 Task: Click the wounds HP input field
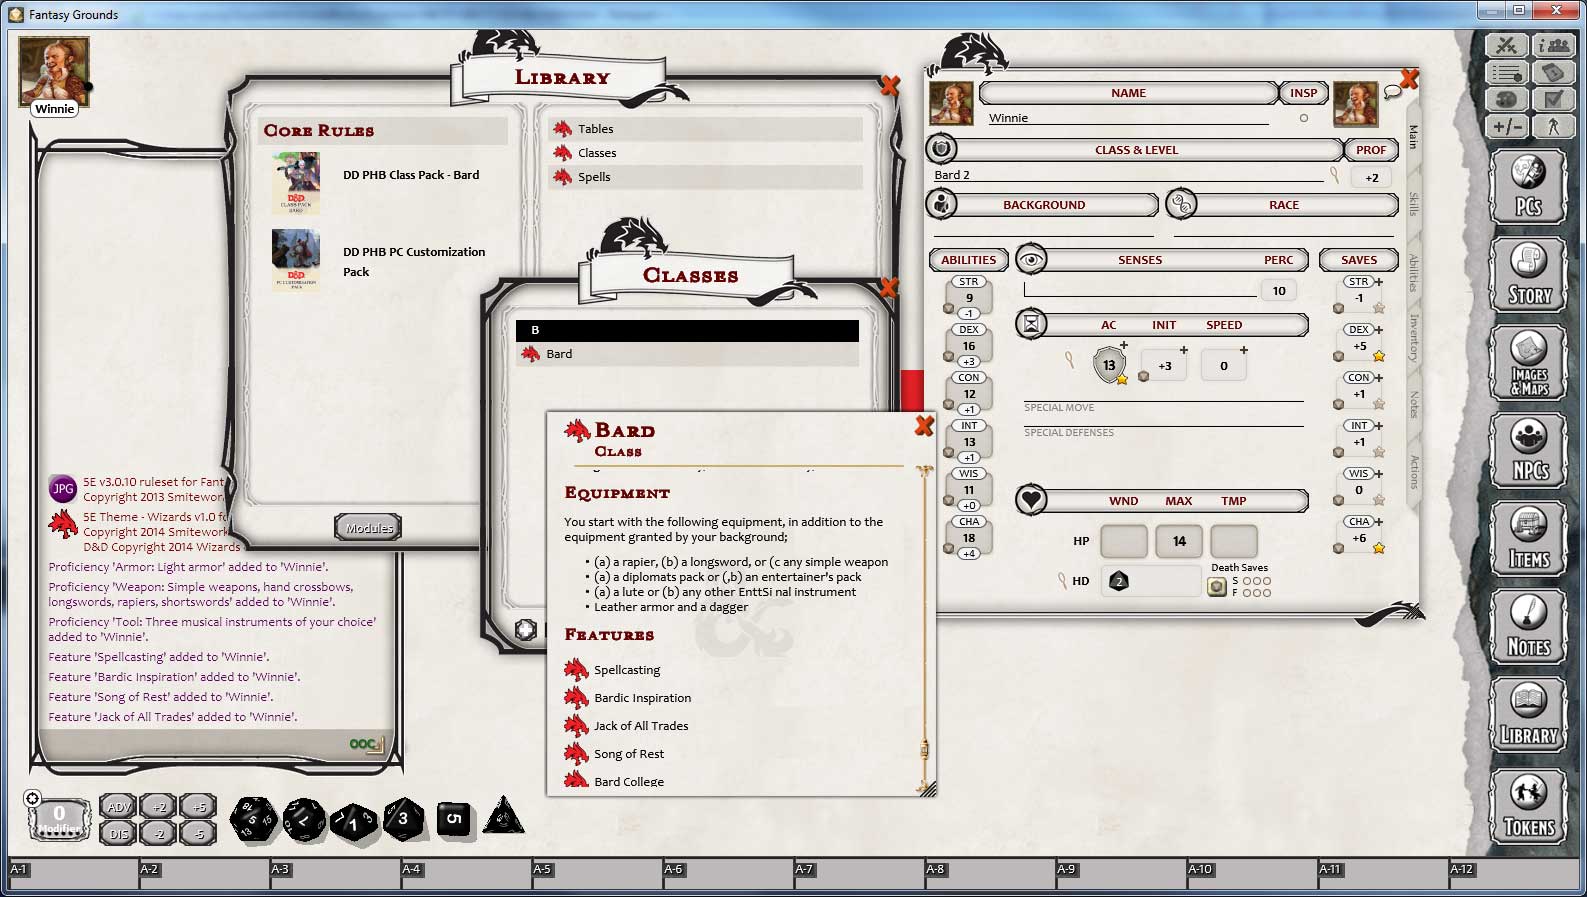(1123, 541)
